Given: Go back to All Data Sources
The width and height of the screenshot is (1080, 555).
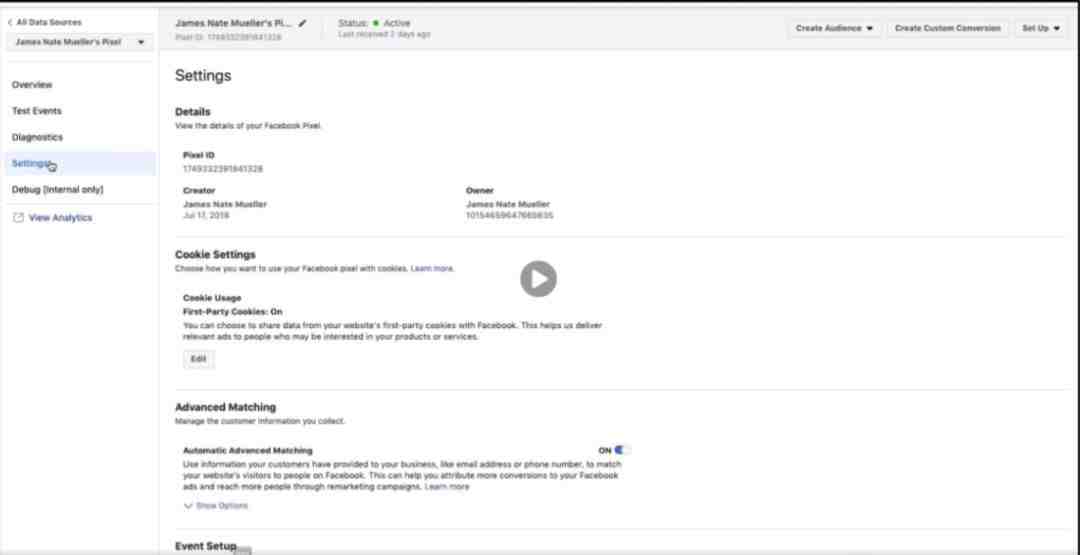Looking at the screenshot, I should (44, 22).
